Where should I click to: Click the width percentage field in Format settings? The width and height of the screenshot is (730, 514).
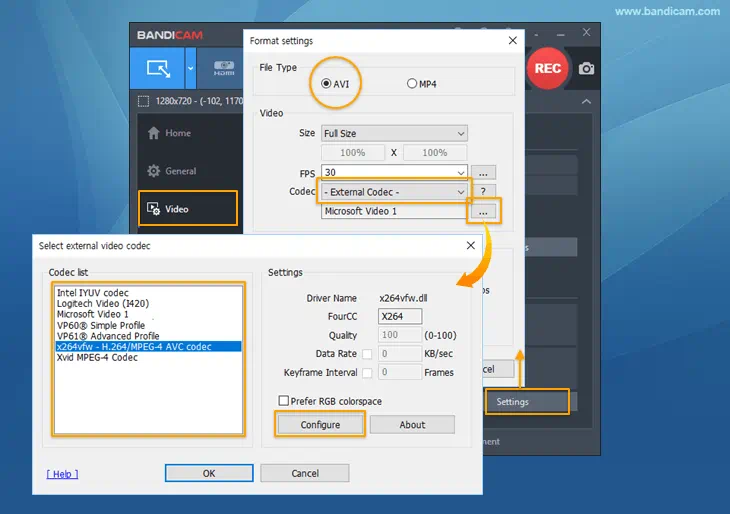click(x=352, y=153)
